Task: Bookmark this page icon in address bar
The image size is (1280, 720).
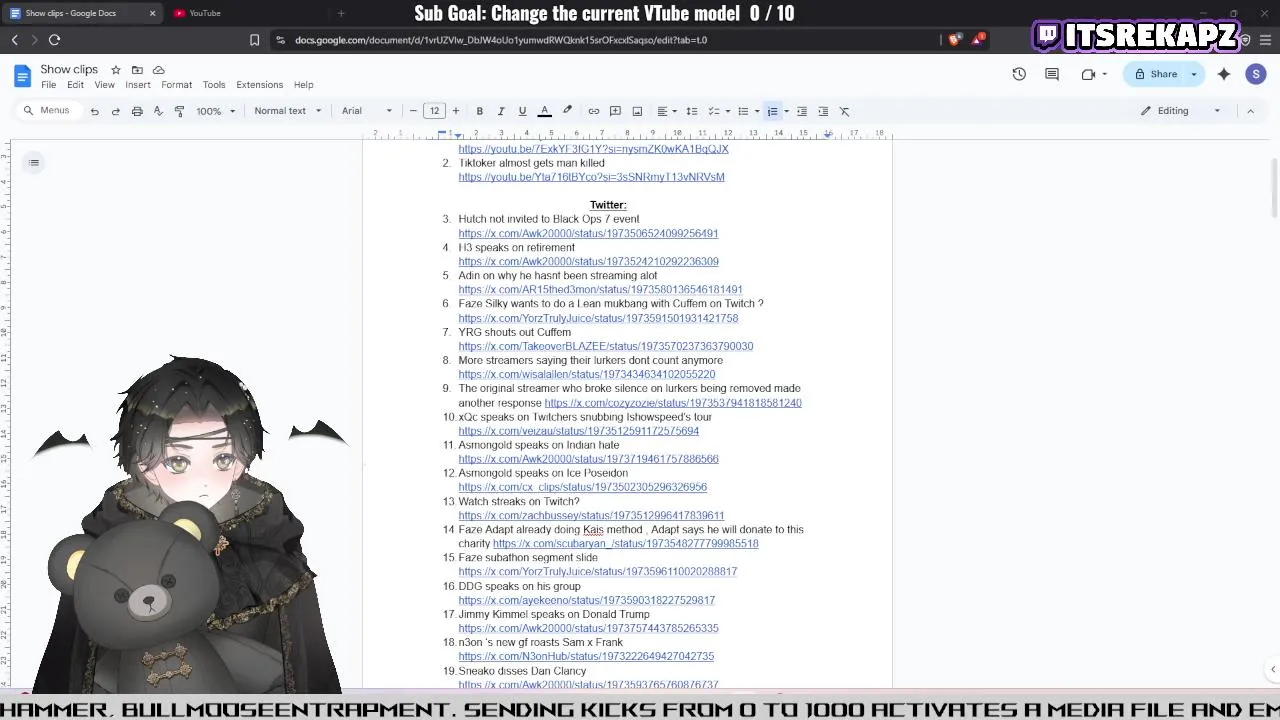Action: (254, 40)
